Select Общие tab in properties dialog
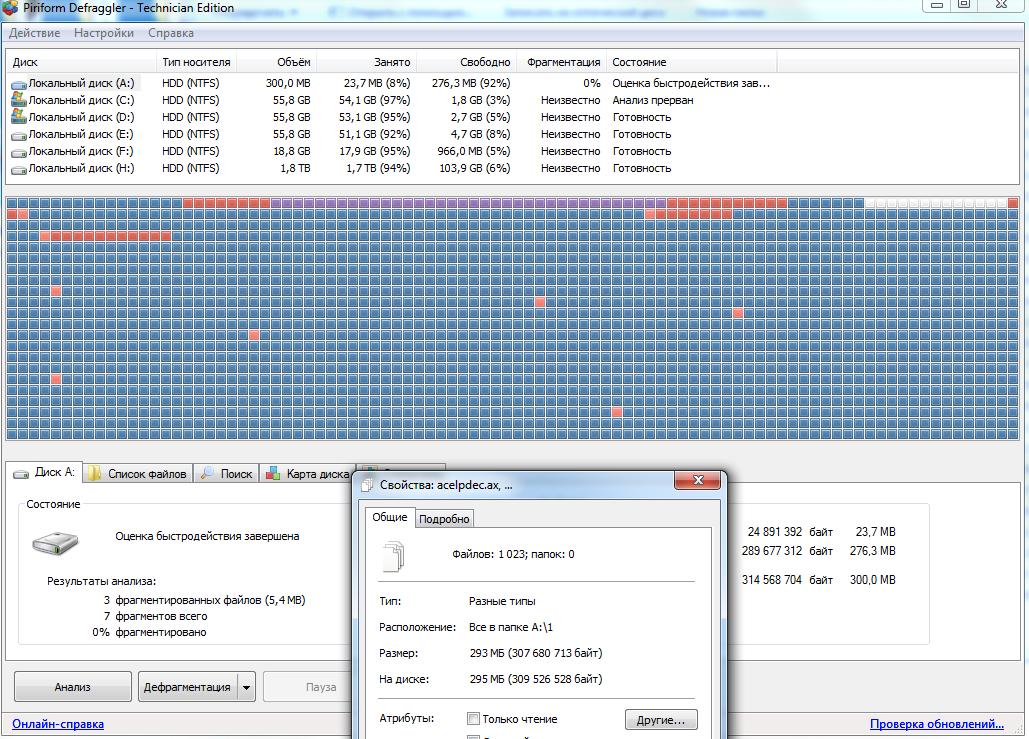The image size is (1029, 739). pos(390,517)
